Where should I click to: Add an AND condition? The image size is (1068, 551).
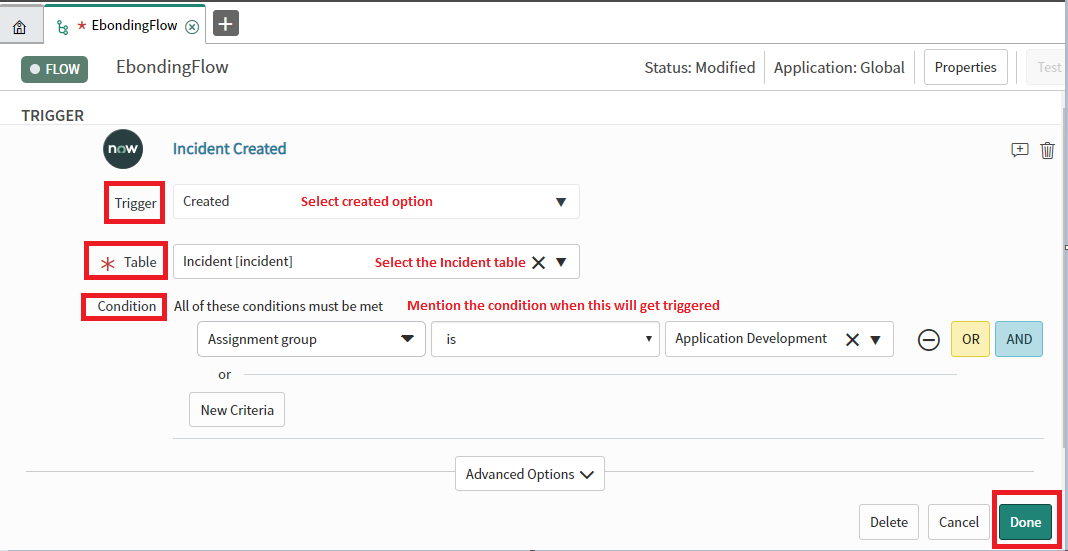tap(1019, 339)
